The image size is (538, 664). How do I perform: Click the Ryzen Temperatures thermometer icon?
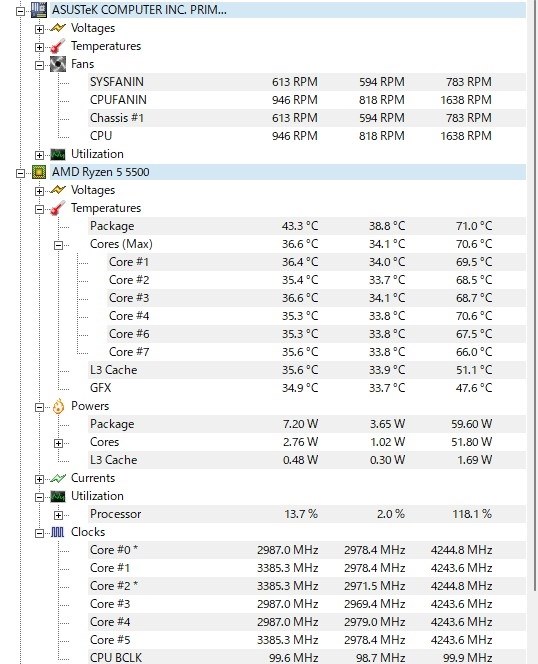[58, 208]
